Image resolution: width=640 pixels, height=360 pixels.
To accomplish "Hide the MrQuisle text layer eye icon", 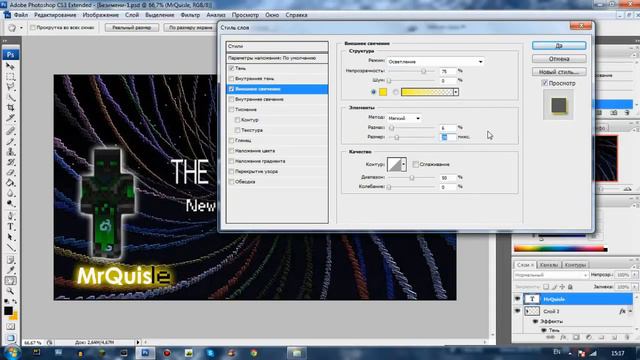I will pyautogui.click(x=518, y=299).
